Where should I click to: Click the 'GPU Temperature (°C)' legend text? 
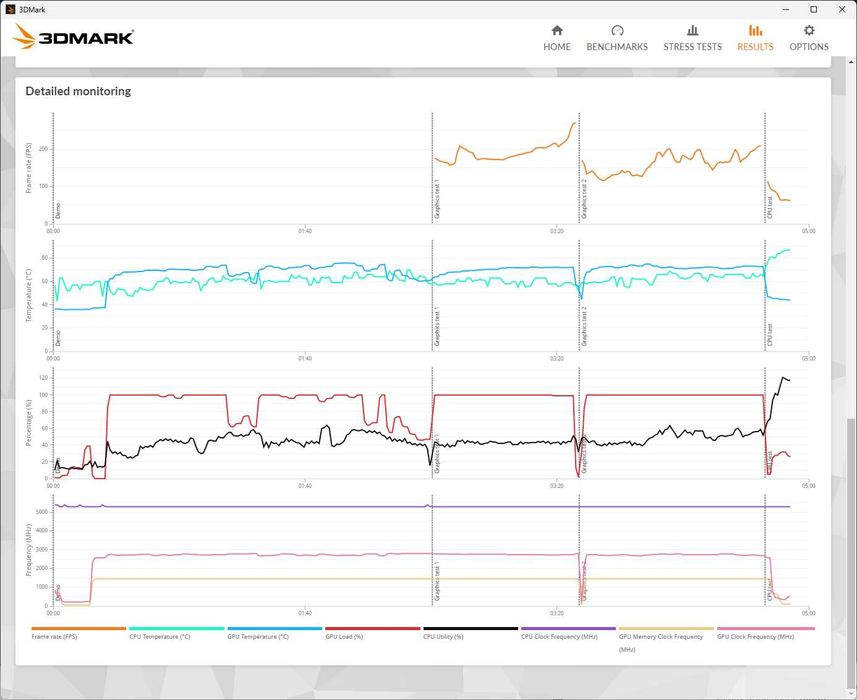pyautogui.click(x=258, y=637)
